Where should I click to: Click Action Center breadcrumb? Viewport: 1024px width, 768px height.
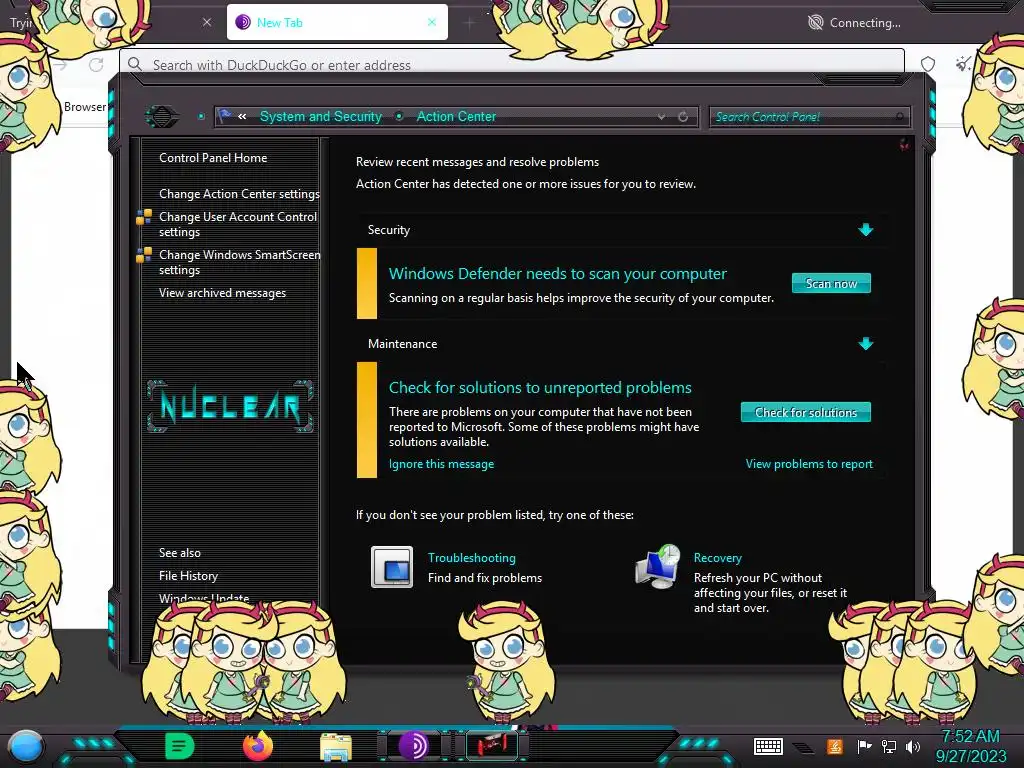coord(456,116)
